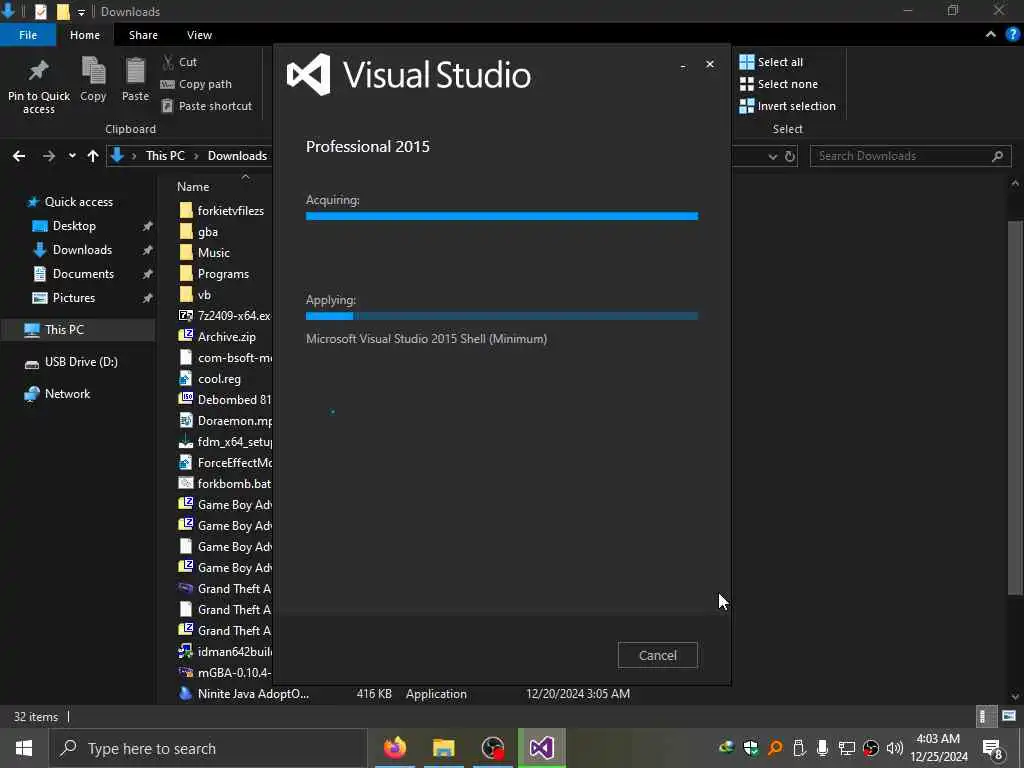Collapse the ribbon with the chevron

coord(991,35)
